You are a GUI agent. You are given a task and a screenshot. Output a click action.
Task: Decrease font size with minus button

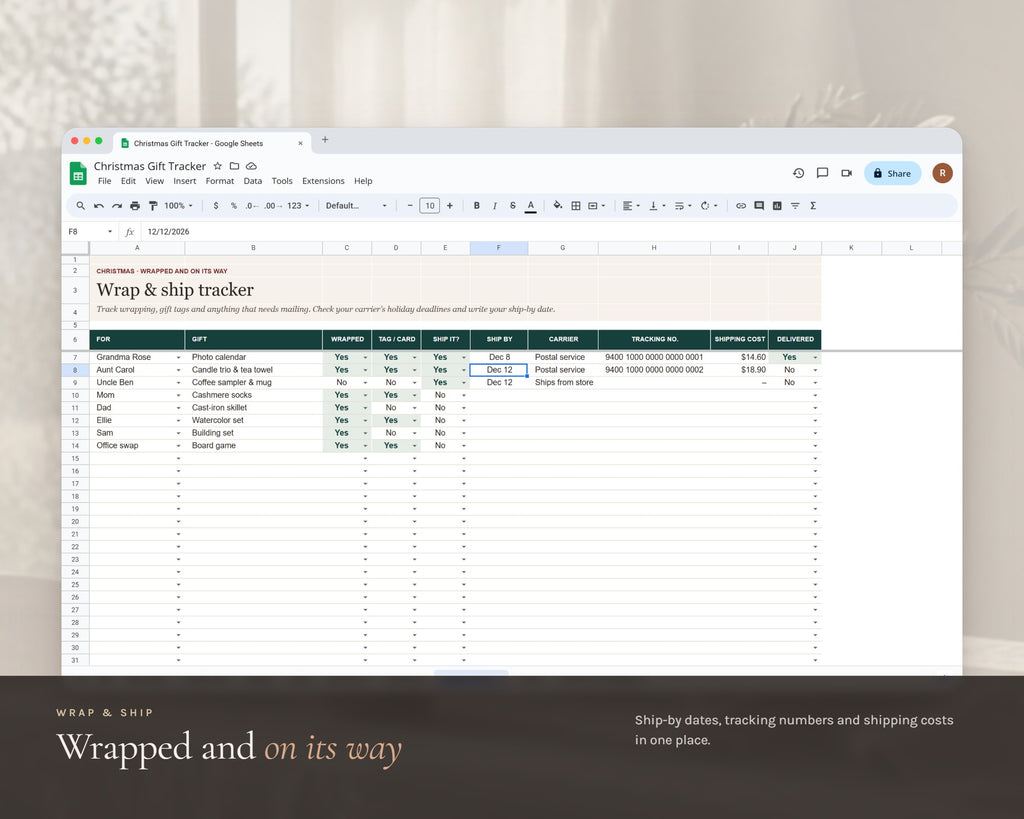tap(410, 206)
